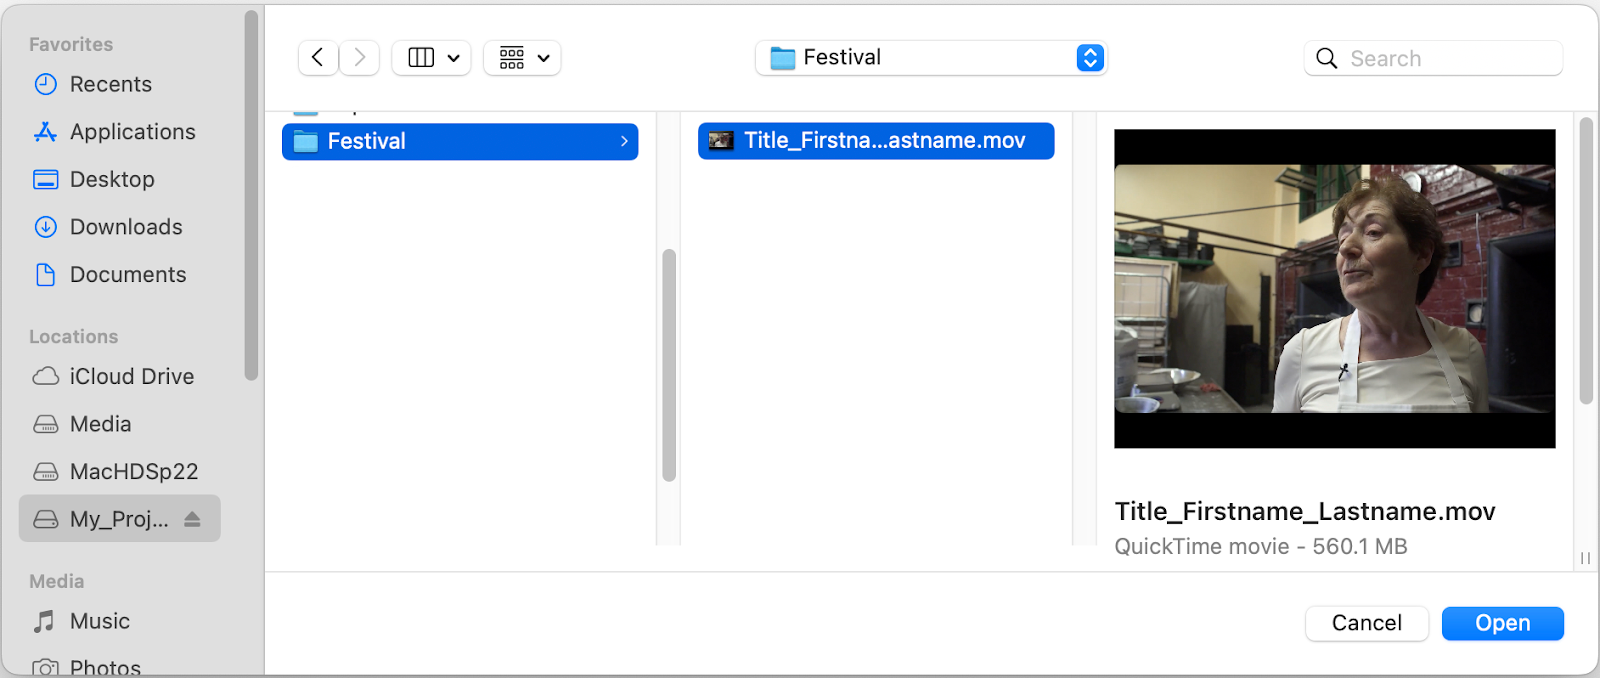Open the Festival folder location popup
This screenshot has height=678, width=1600.
coord(931,58)
